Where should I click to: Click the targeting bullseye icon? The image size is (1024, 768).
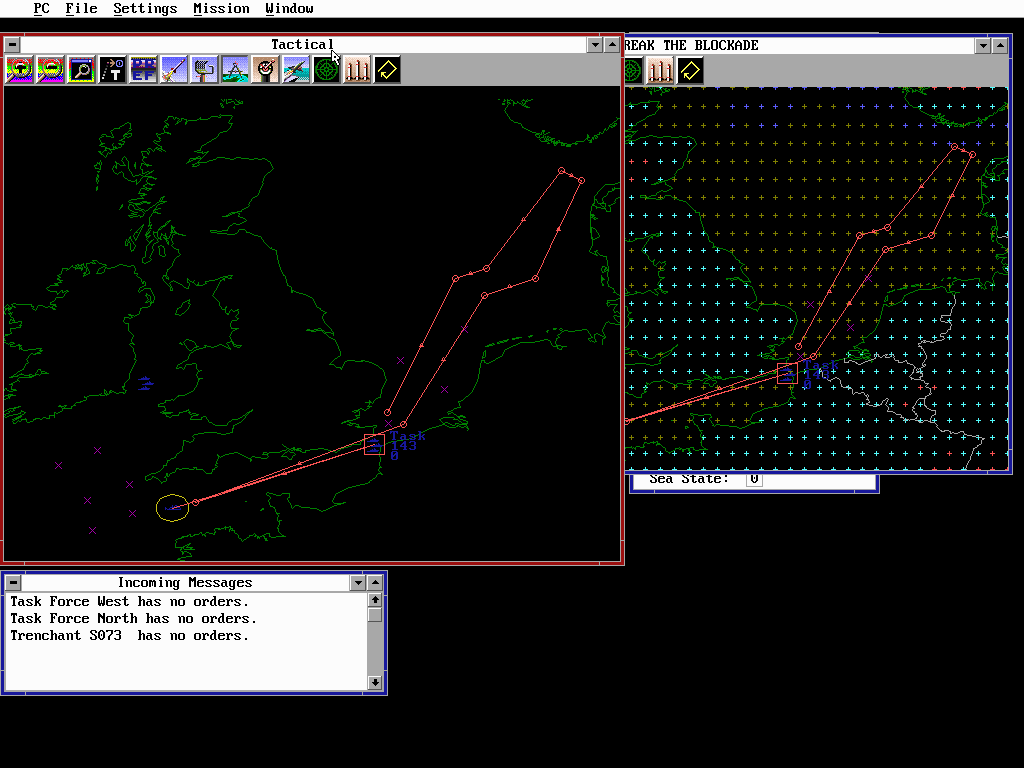tap(265, 70)
